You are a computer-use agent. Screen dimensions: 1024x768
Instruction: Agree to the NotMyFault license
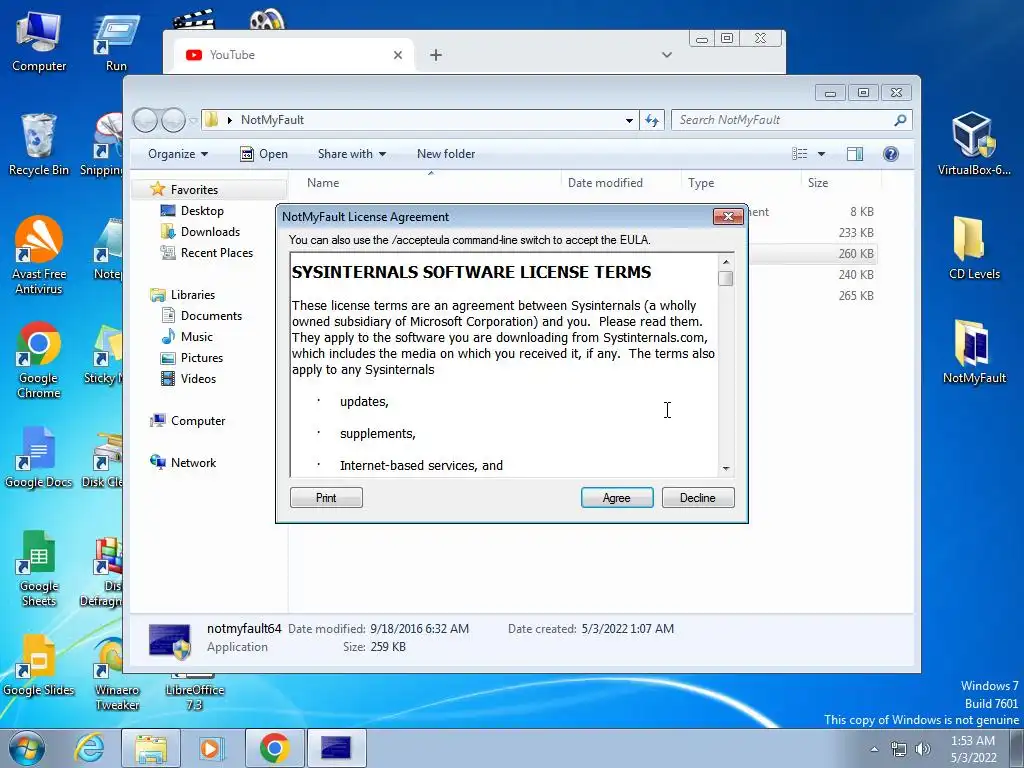tap(616, 498)
